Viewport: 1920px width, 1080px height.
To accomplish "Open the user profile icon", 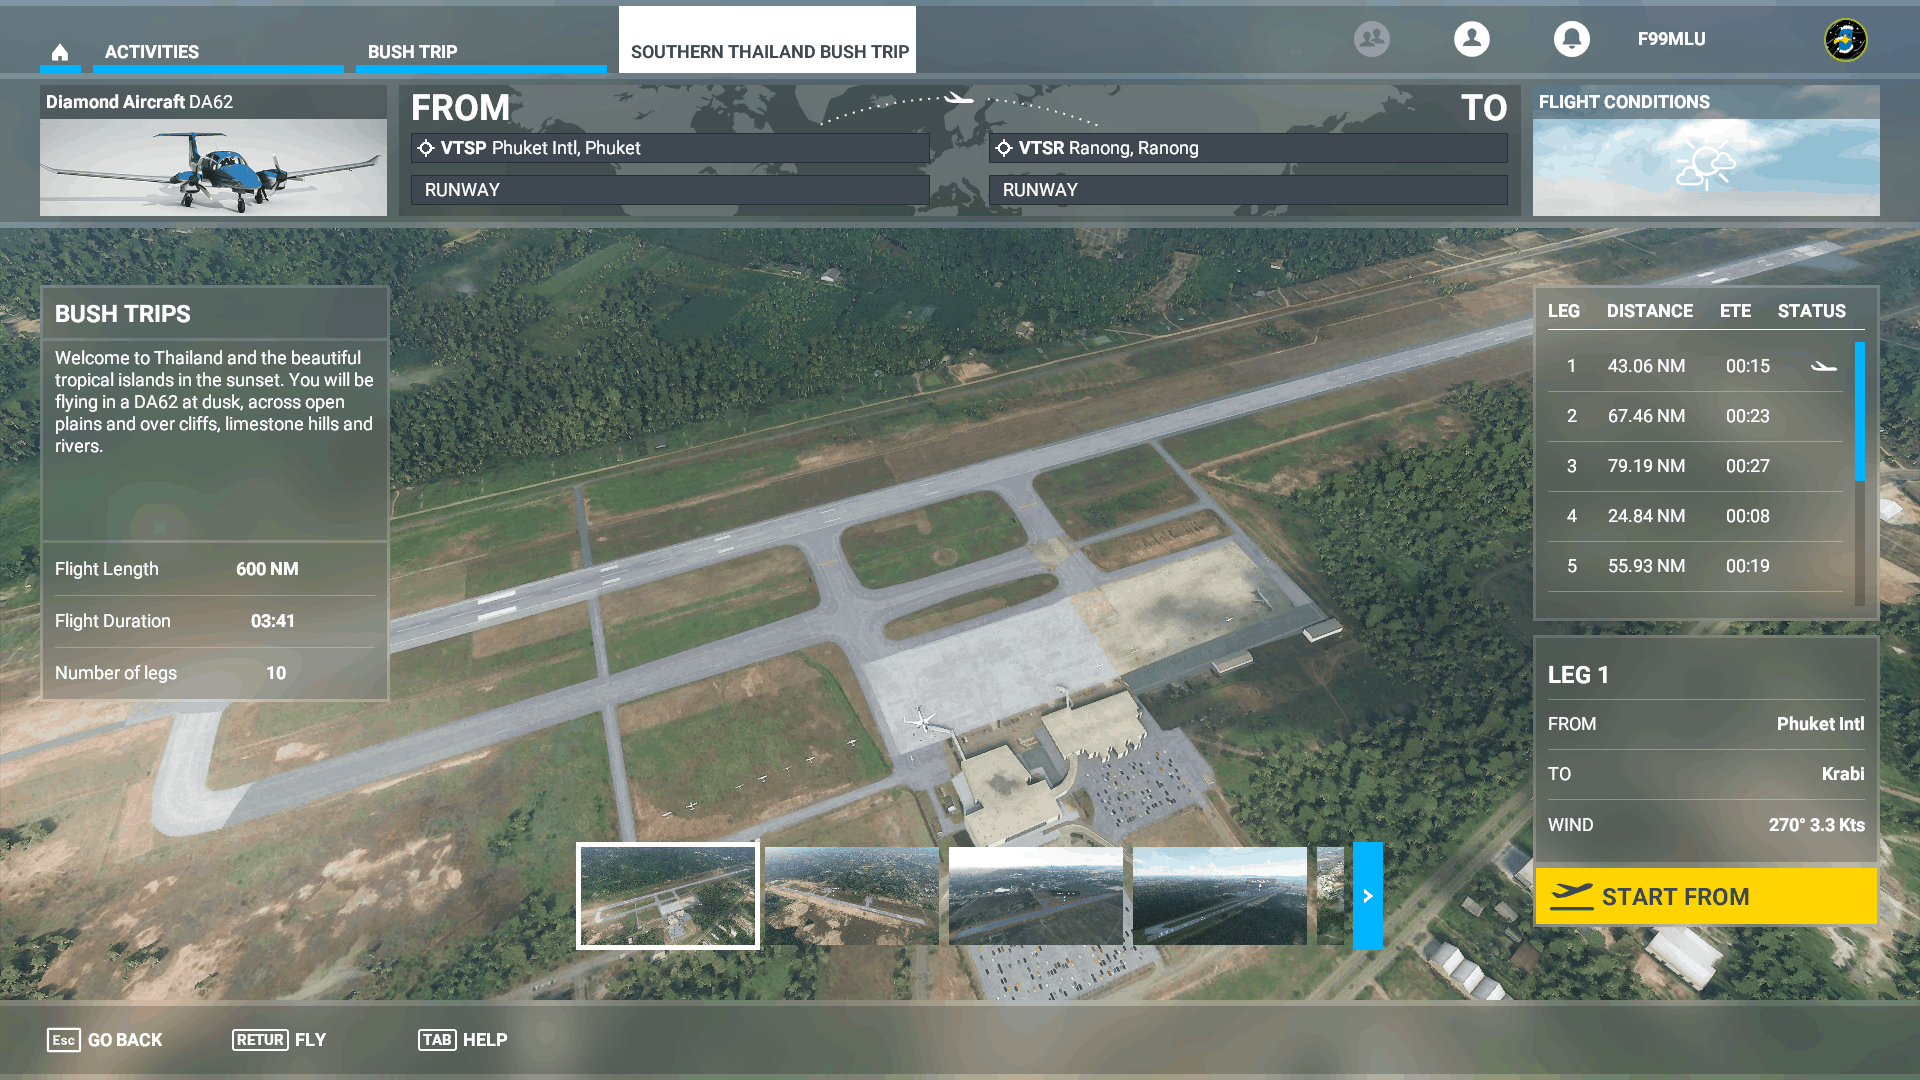I will pos(1471,39).
